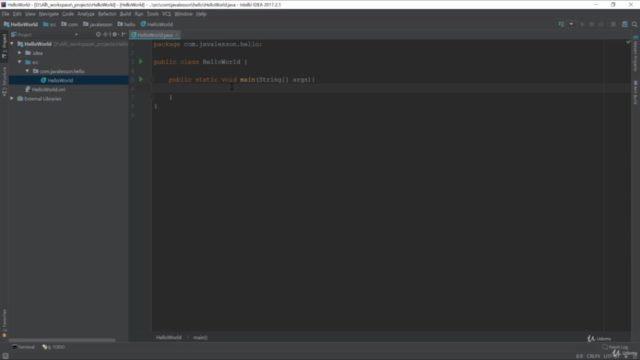The width and height of the screenshot is (640, 360).
Task: Click src breadcrumb in navigation bar
Action: coord(50,24)
